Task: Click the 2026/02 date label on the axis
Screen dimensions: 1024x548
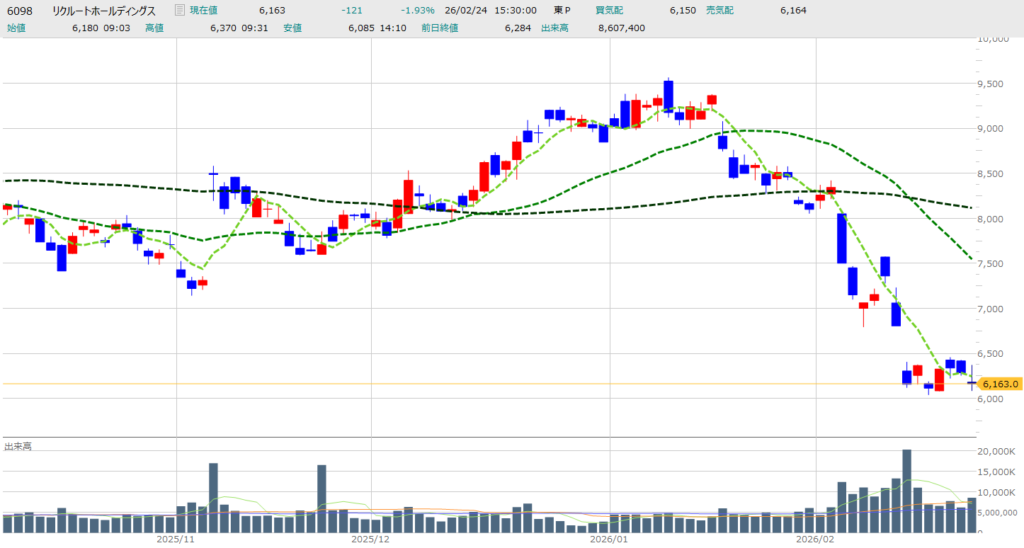Action: 816,538
